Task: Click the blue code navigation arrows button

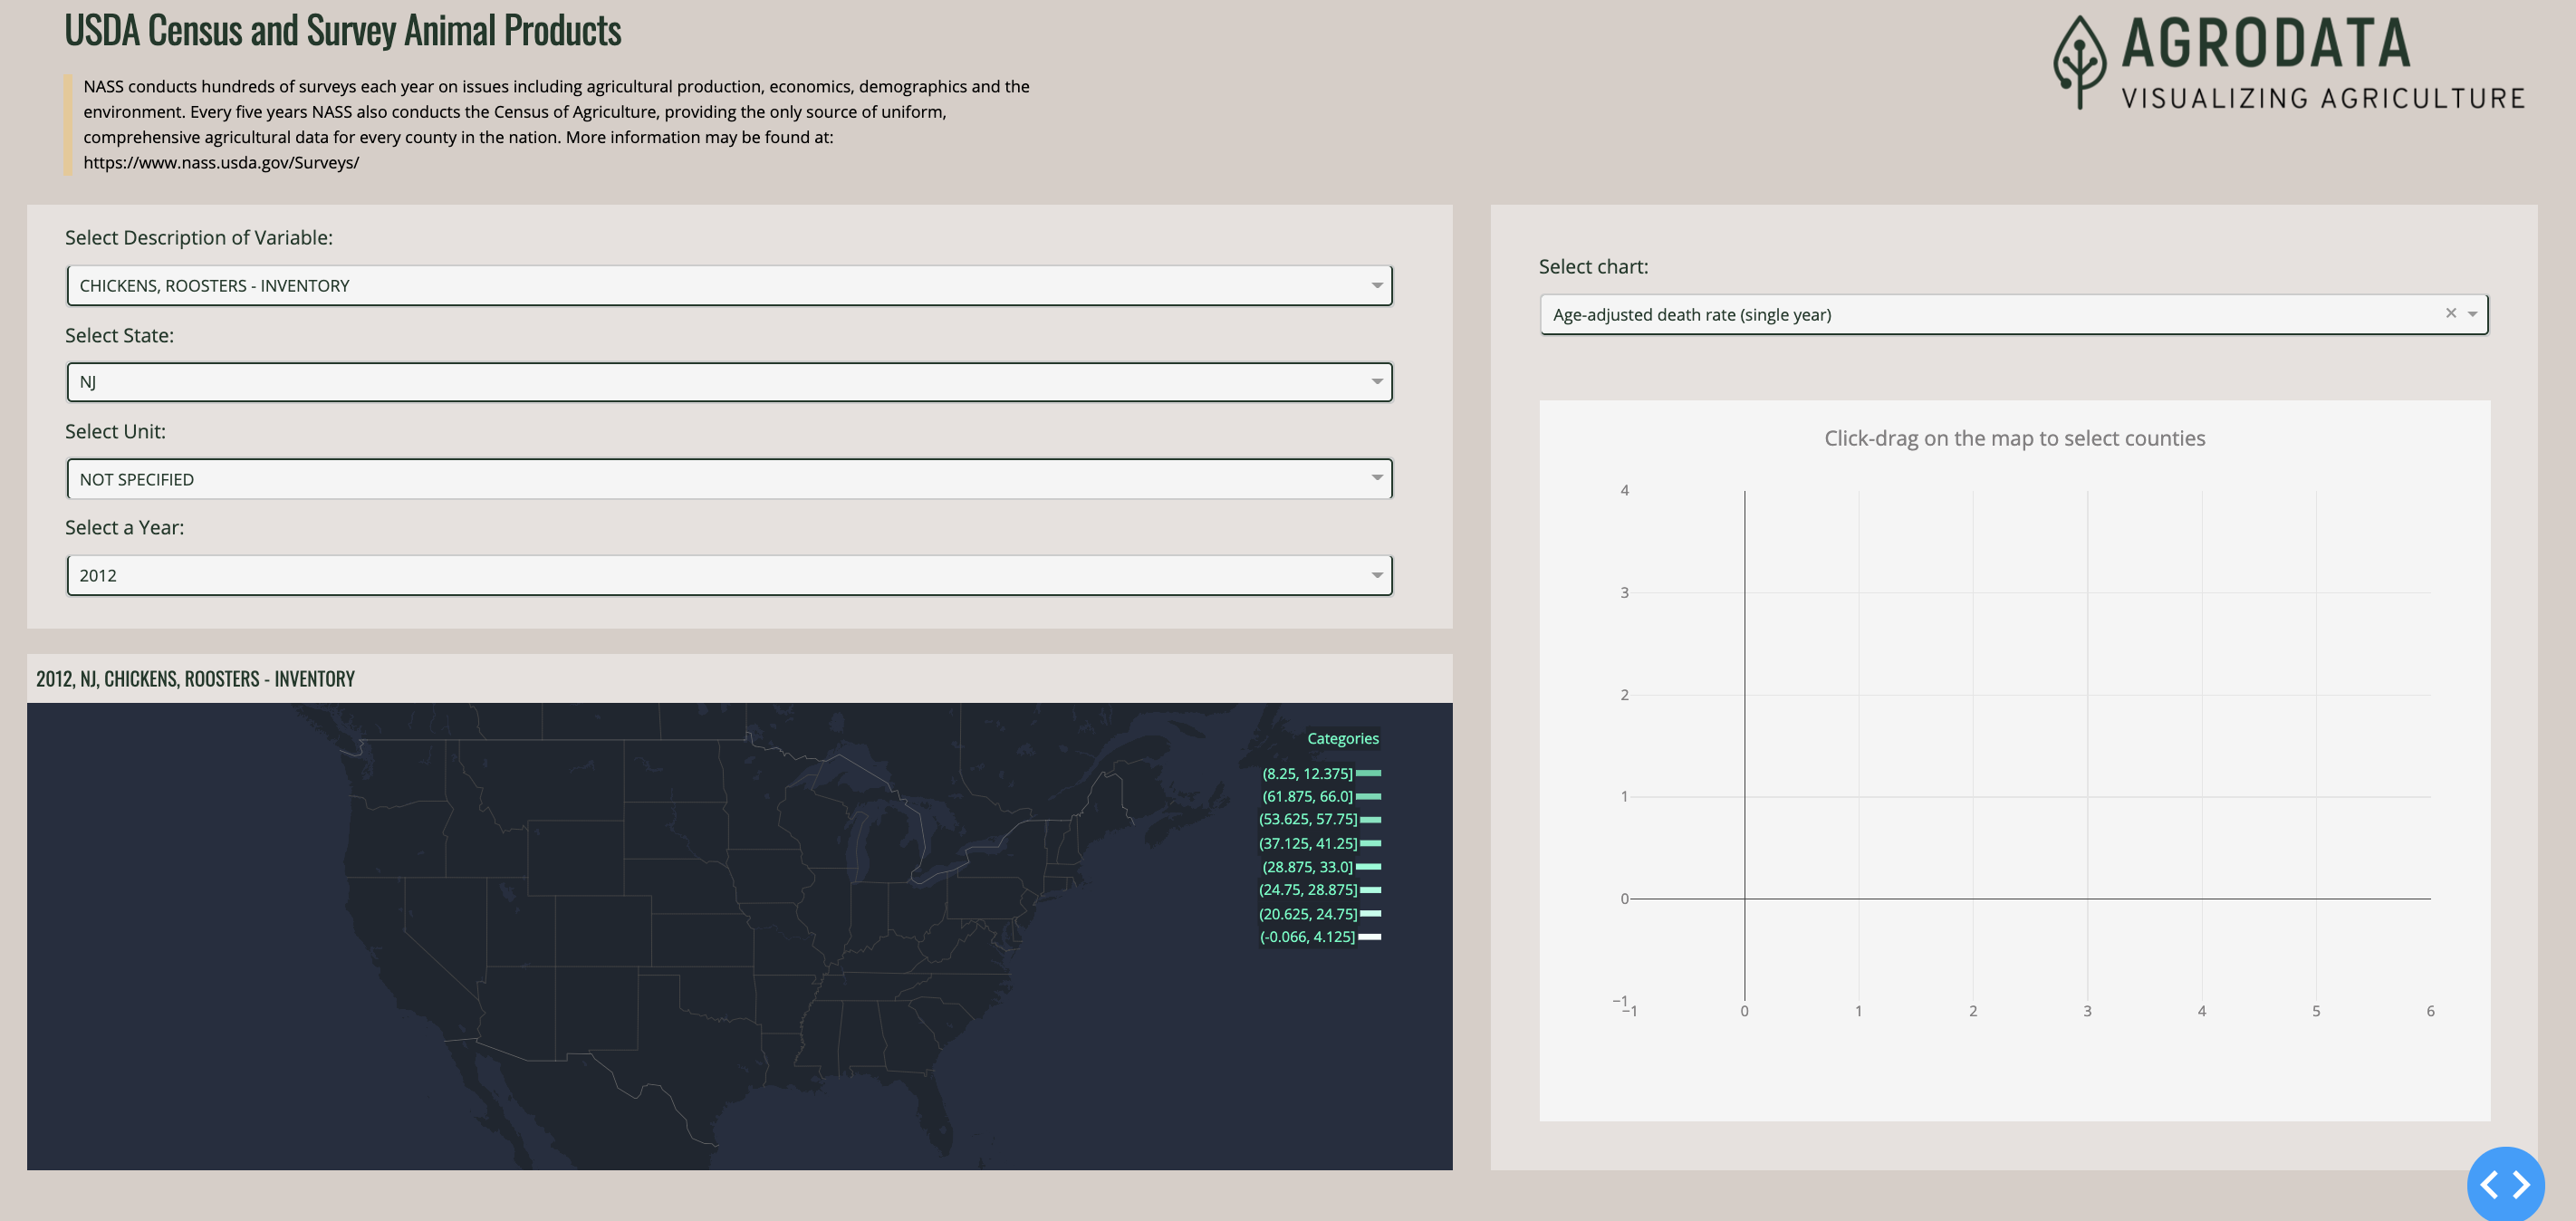Action: tap(2504, 1184)
